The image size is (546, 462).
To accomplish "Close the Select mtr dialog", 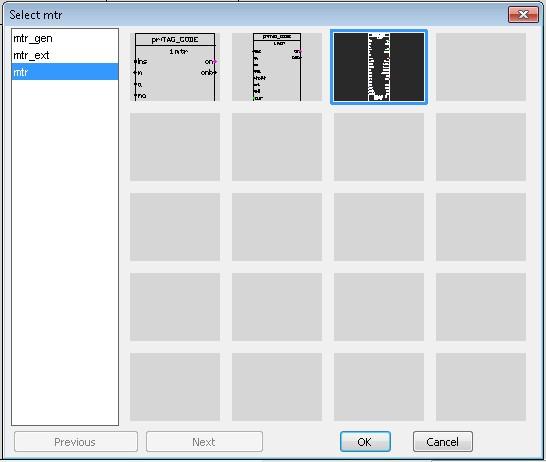I will (x=523, y=15).
